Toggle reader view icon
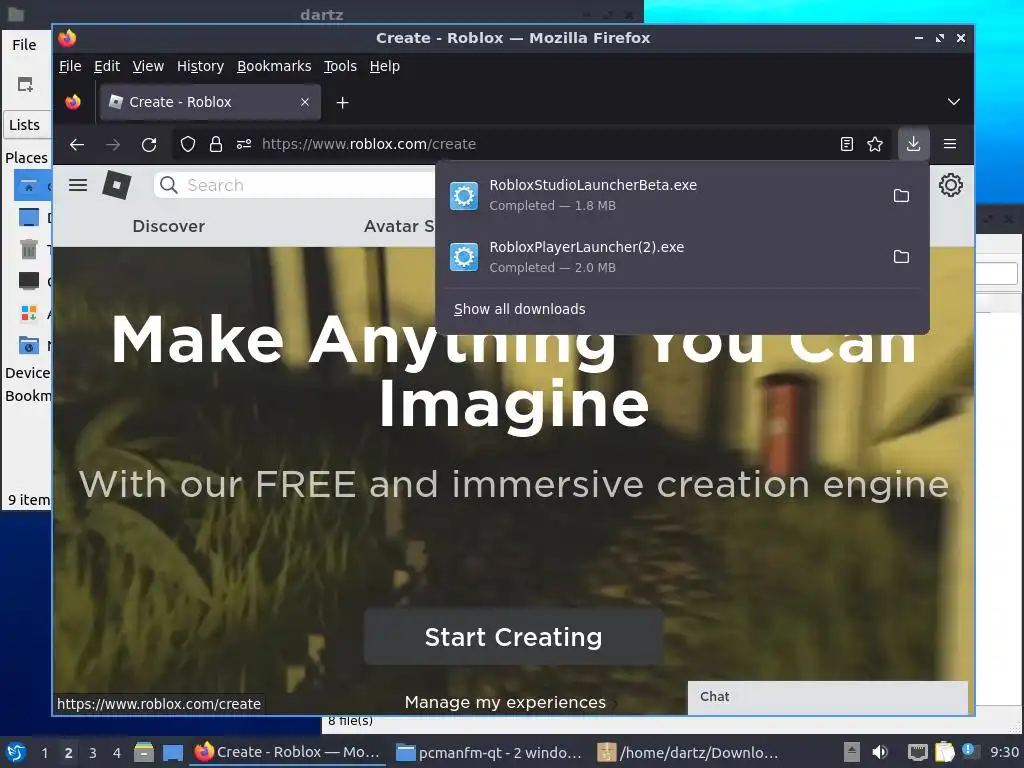The width and height of the screenshot is (1024, 768). click(847, 144)
